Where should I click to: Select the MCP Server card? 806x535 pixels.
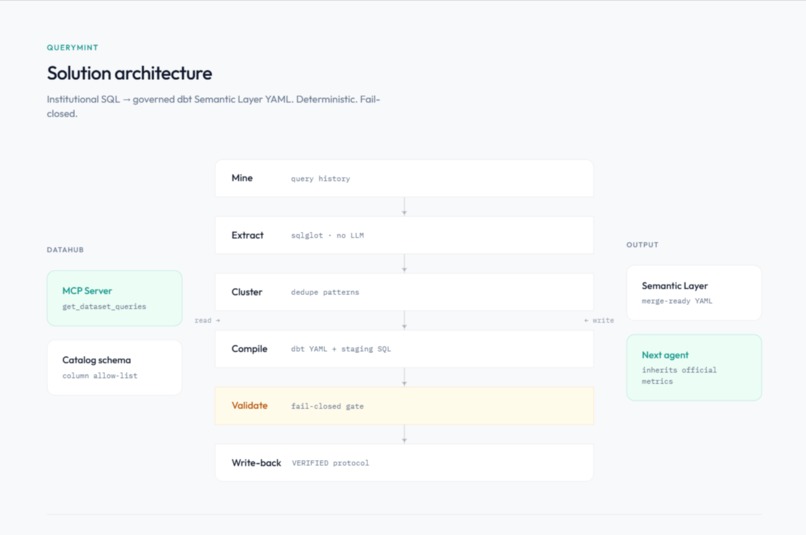[115, 299]
